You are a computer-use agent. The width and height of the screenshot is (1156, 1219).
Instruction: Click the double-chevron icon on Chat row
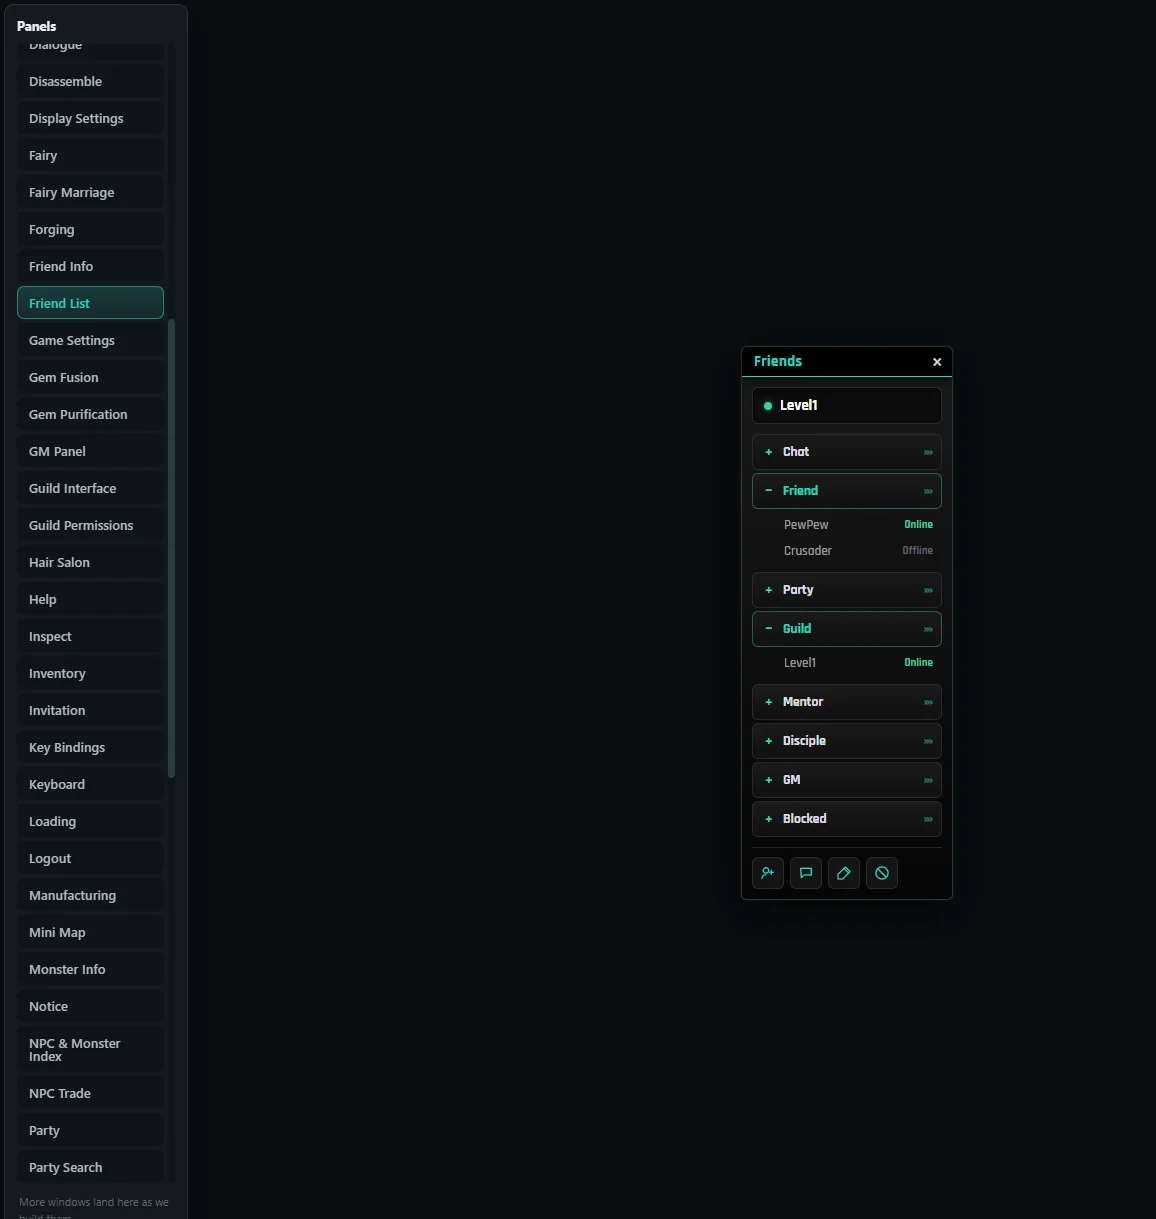[928, 452]
